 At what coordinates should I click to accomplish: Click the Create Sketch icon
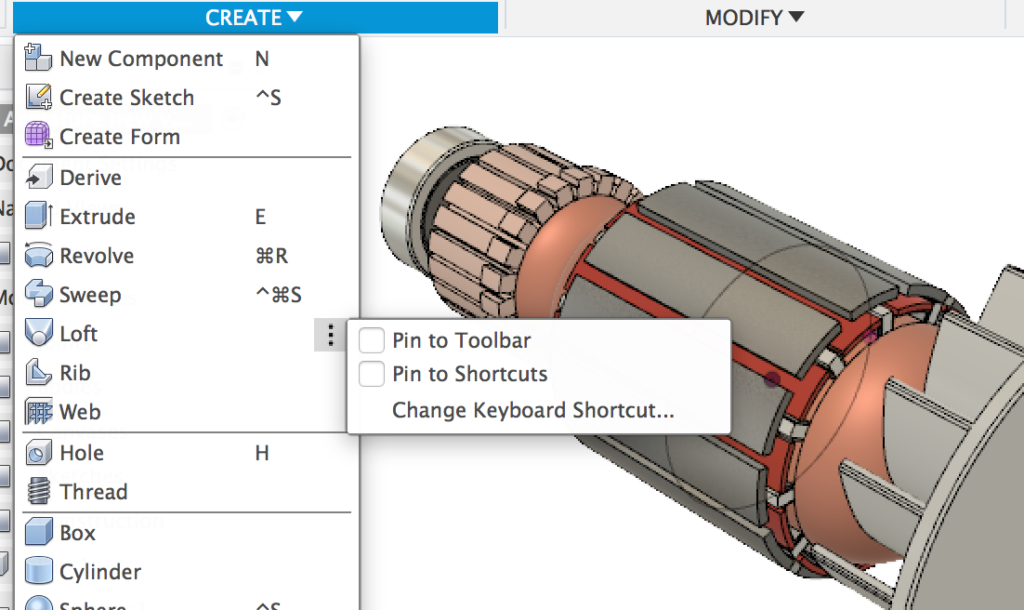coord(37,97)
